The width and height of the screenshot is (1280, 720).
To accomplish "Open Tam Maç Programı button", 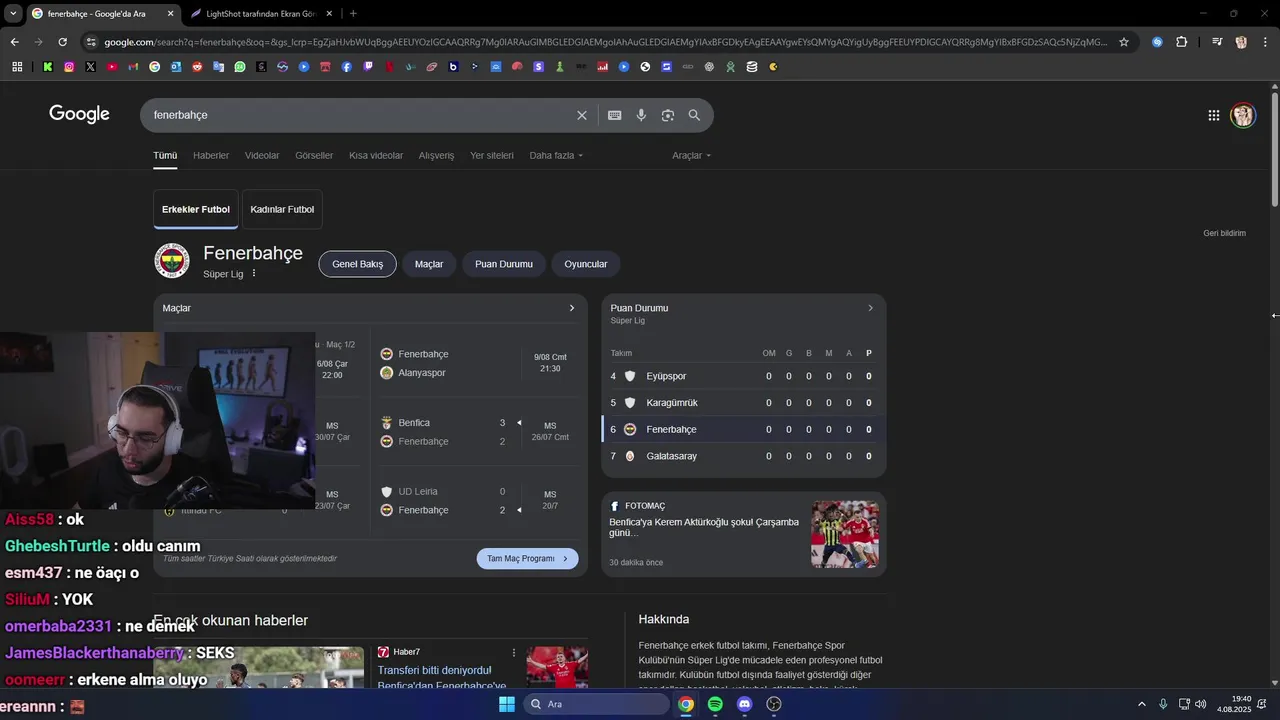I will tap(527, 559).
